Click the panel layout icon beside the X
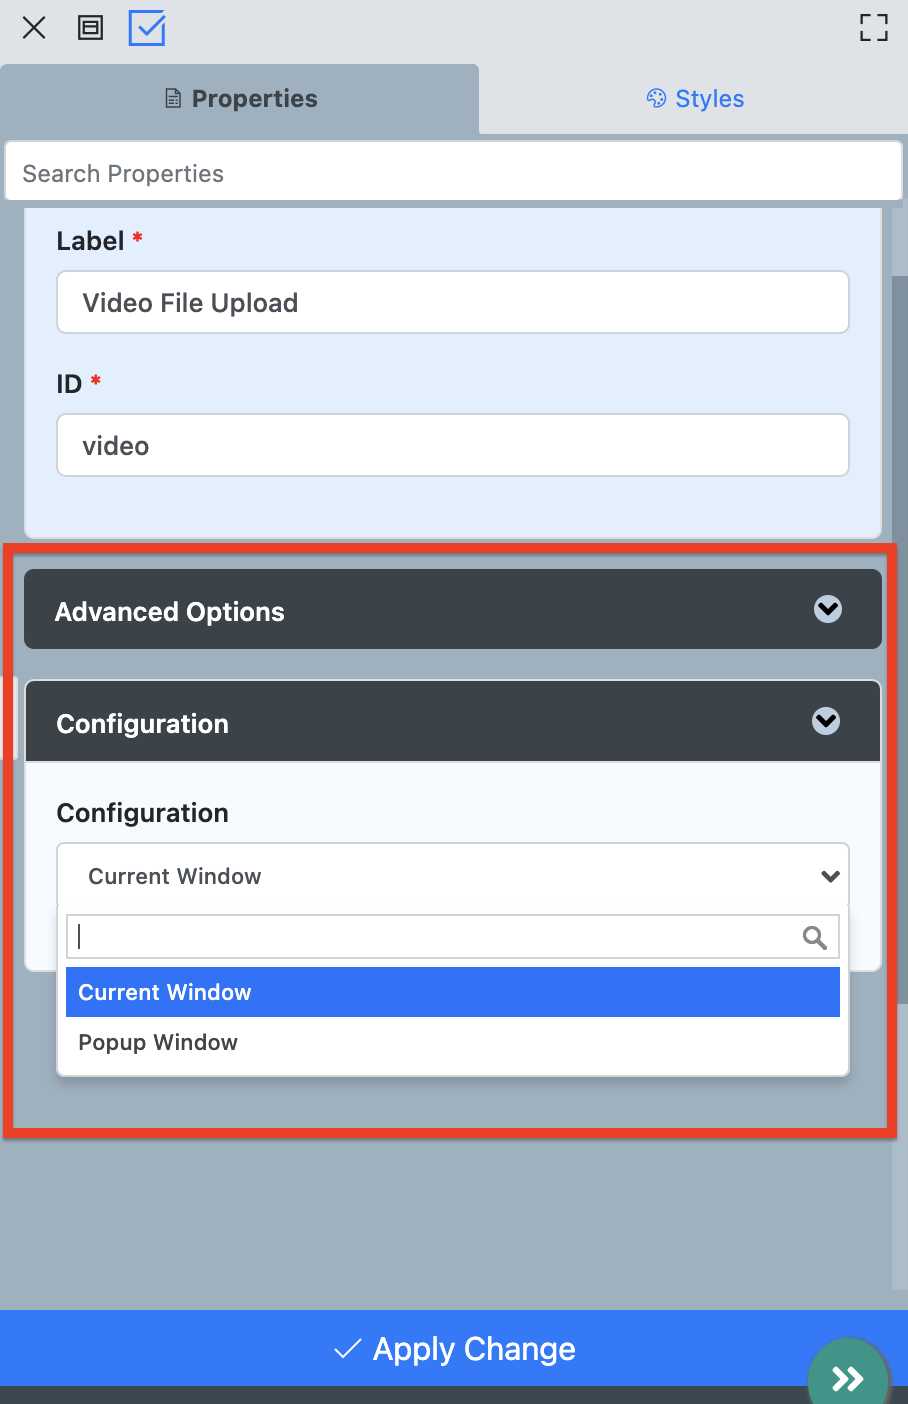The image size is (908, 1404). coord(91,28)
